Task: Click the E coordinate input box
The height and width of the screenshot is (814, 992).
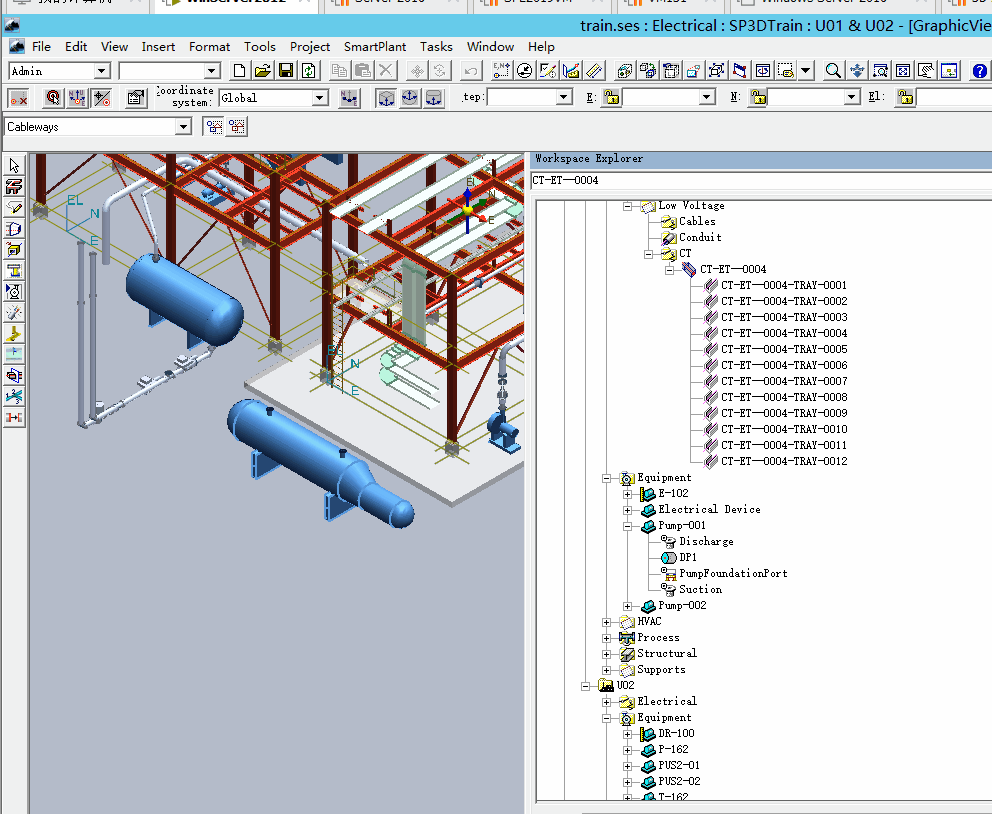Action: pyautogui.click(x=661, y=97)
